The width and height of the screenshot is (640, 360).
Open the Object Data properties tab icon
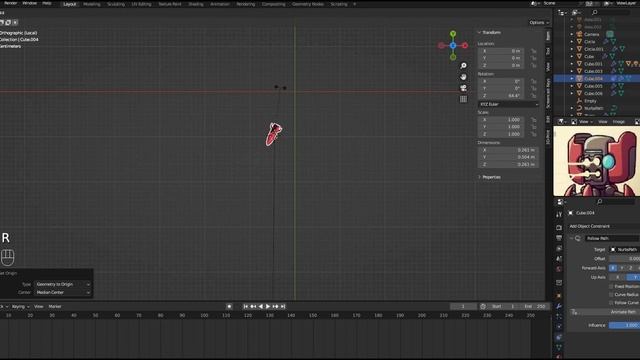559,347
